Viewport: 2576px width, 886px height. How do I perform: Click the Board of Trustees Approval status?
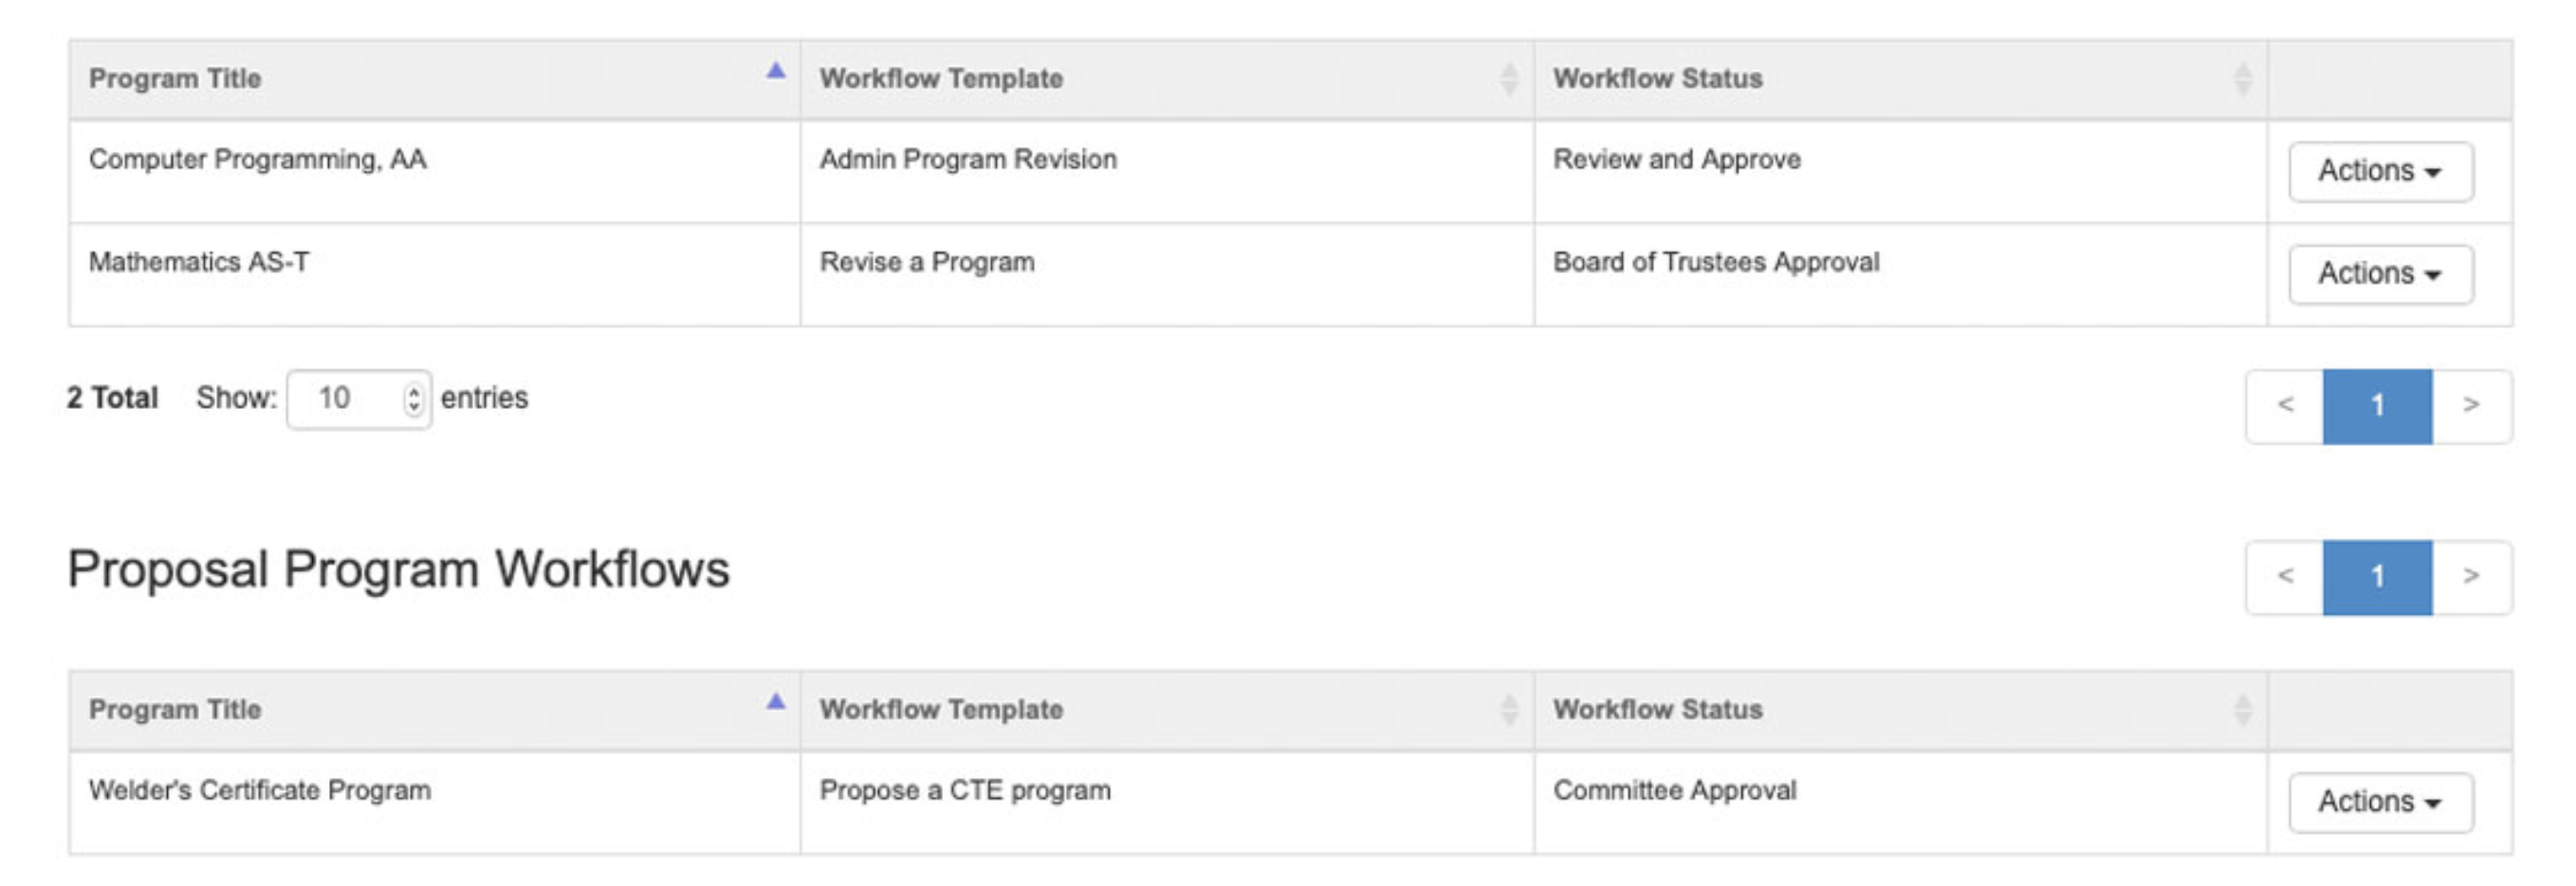coord(1716,262)
